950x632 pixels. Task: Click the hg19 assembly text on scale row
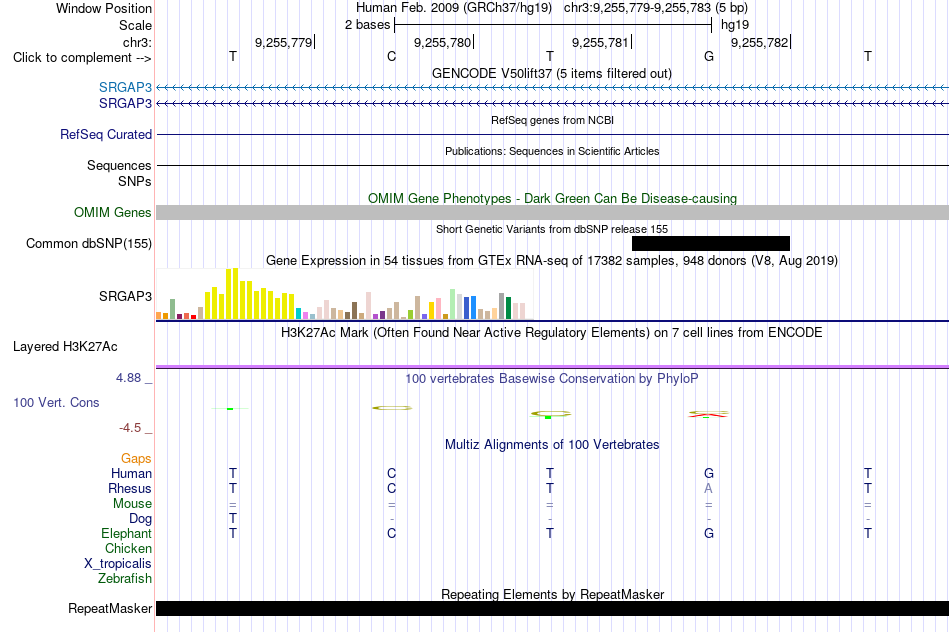[735, 25]
